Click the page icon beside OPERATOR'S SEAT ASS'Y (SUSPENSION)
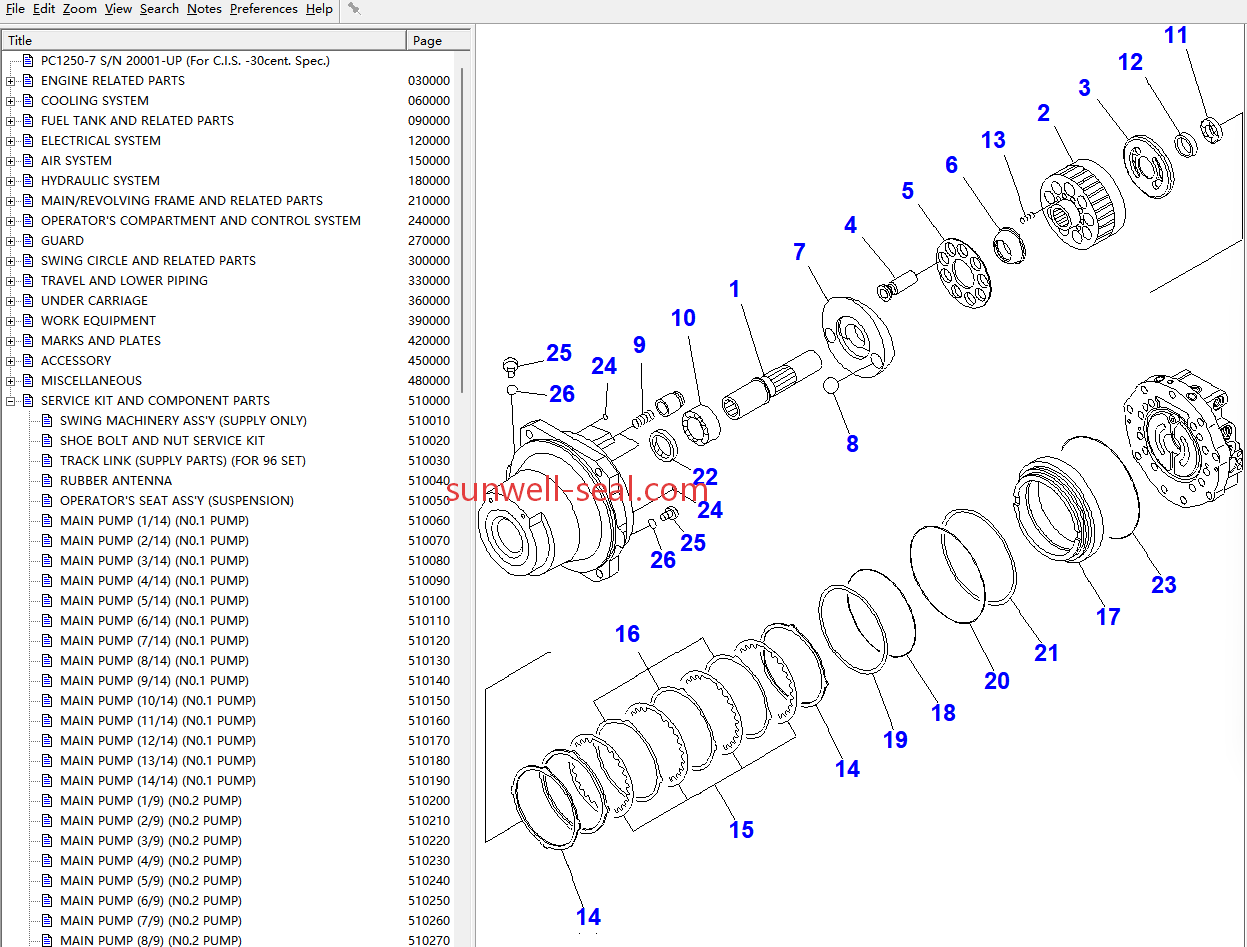Viewport: 1247px width, 947px height. (46, 501)
